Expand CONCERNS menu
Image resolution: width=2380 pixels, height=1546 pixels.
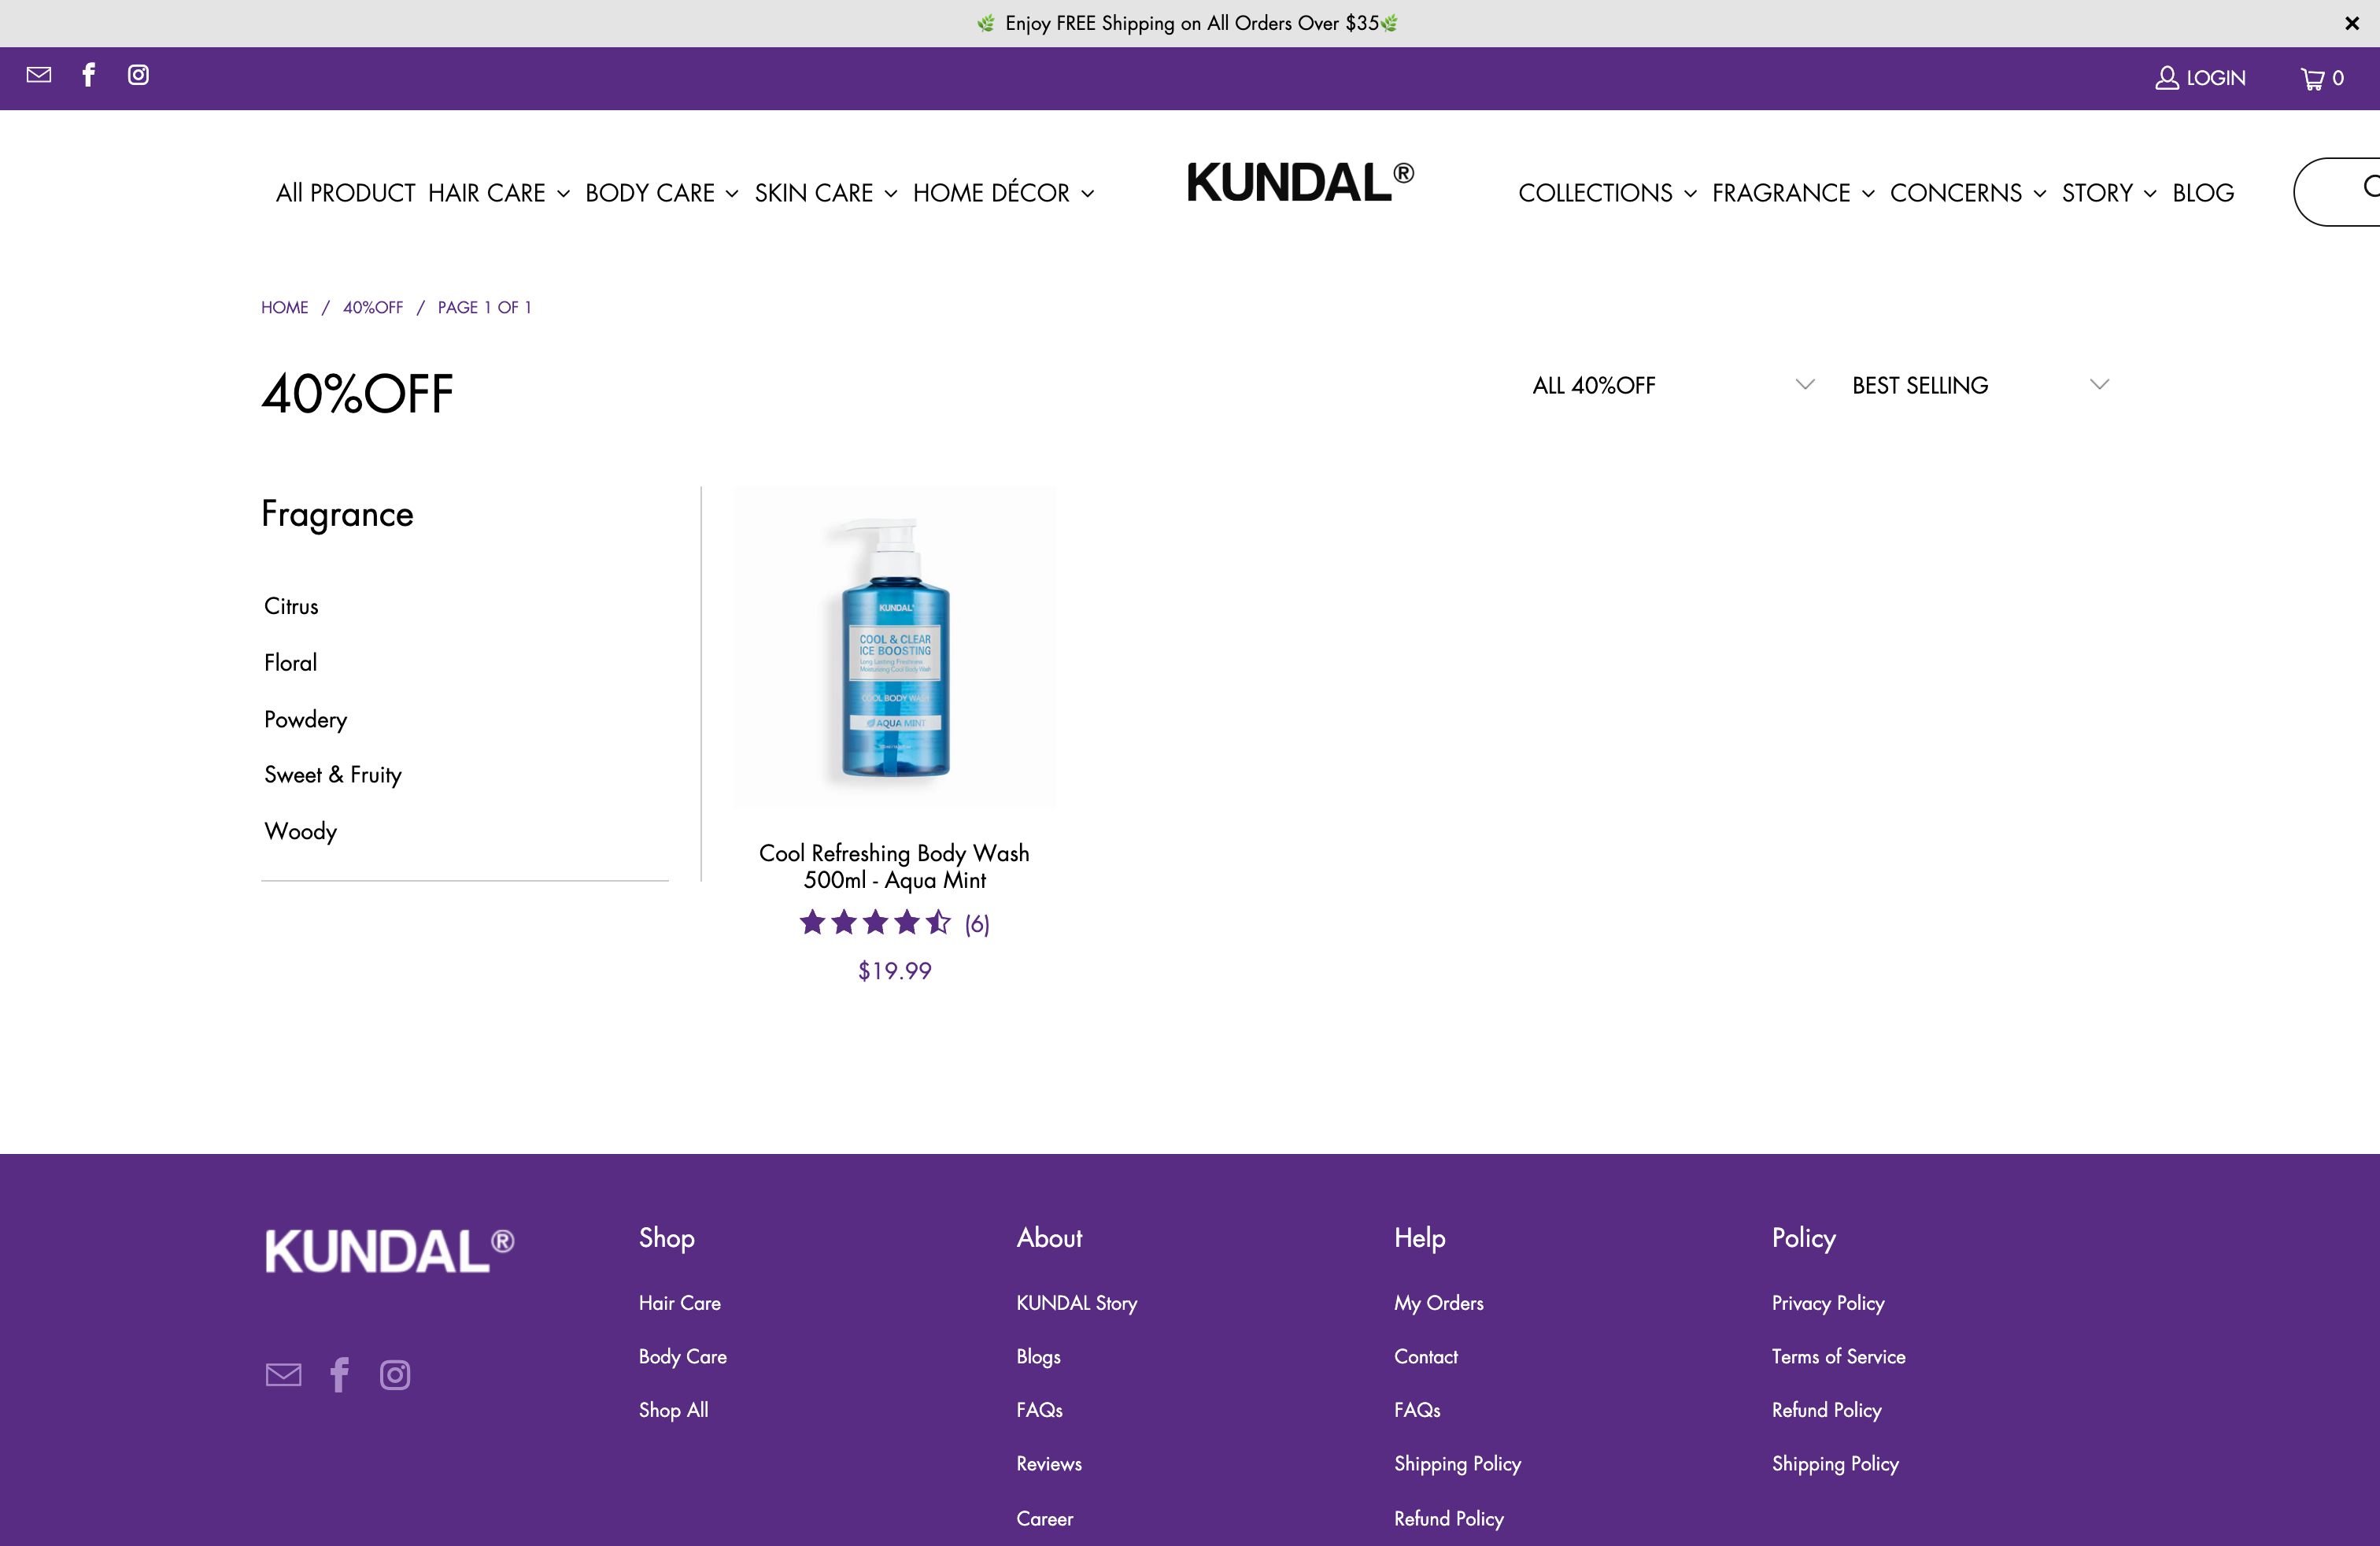1968,193
